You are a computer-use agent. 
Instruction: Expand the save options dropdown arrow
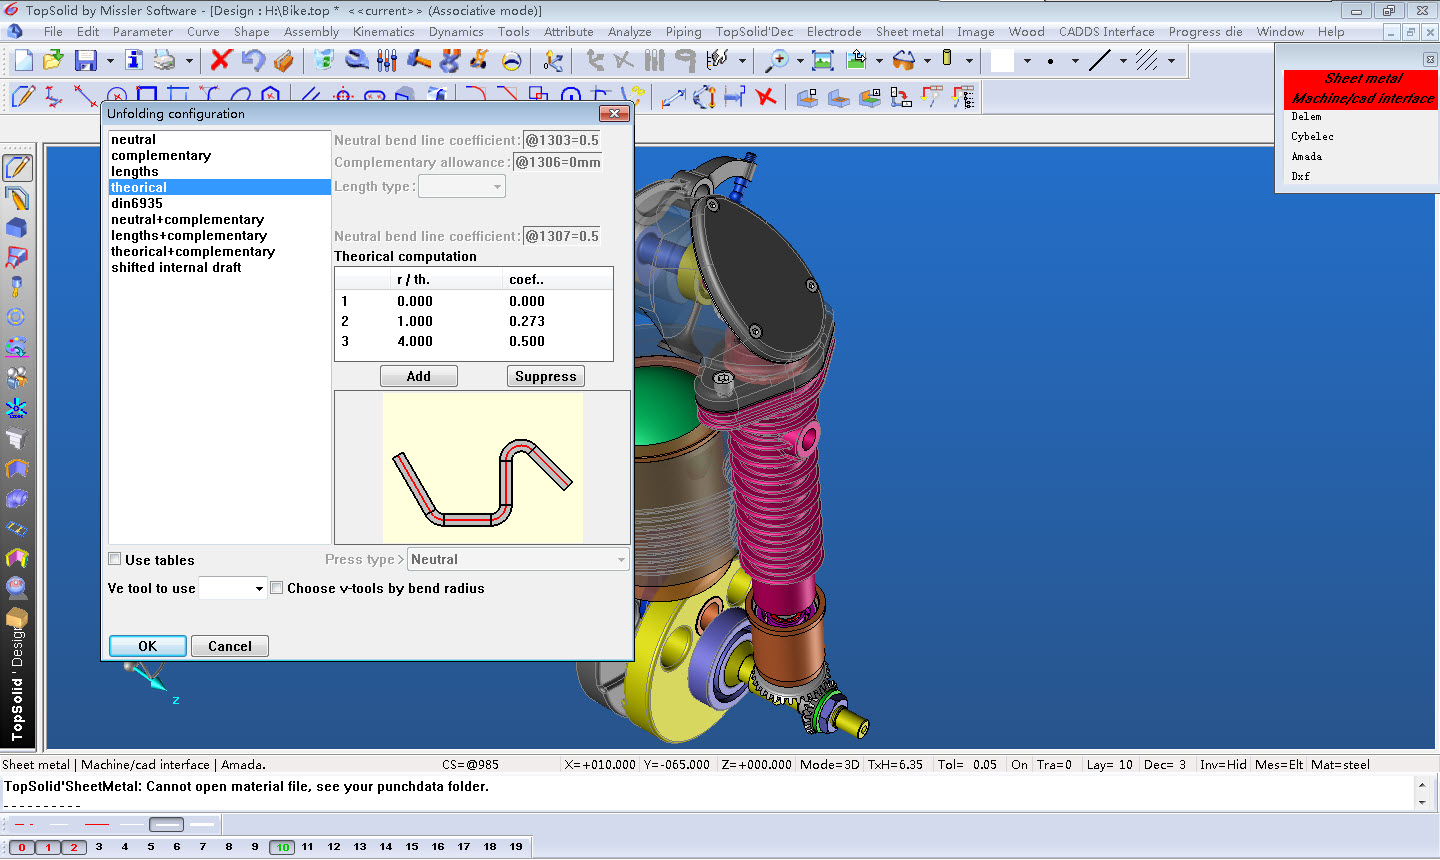[x=110, y=61]
